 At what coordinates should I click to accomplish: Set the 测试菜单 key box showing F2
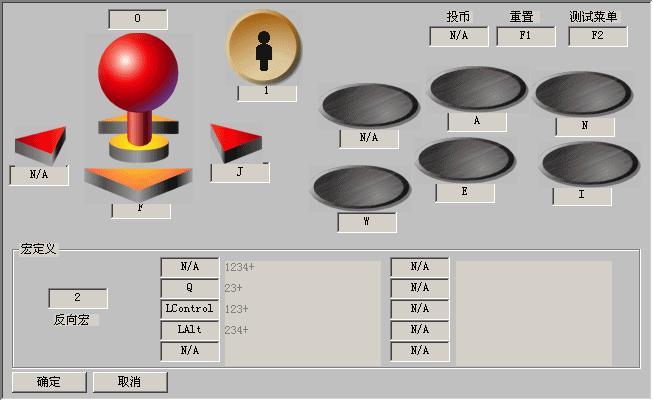[598, 36]
